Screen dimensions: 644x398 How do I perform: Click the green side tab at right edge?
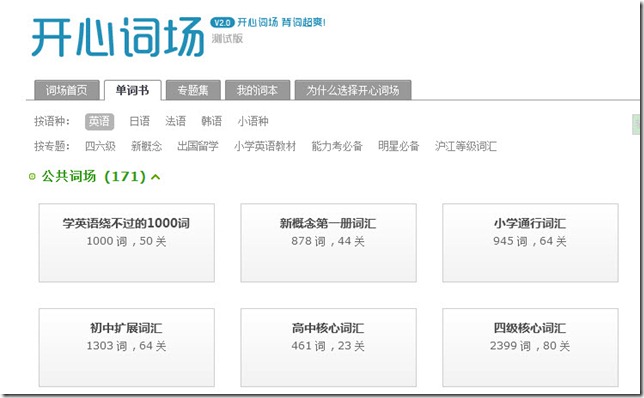(636, 124)
